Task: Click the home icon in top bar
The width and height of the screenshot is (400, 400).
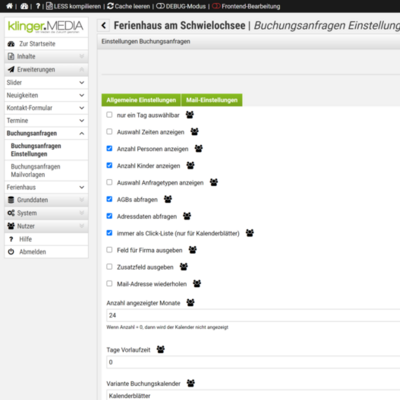Action: click(9, 6)
